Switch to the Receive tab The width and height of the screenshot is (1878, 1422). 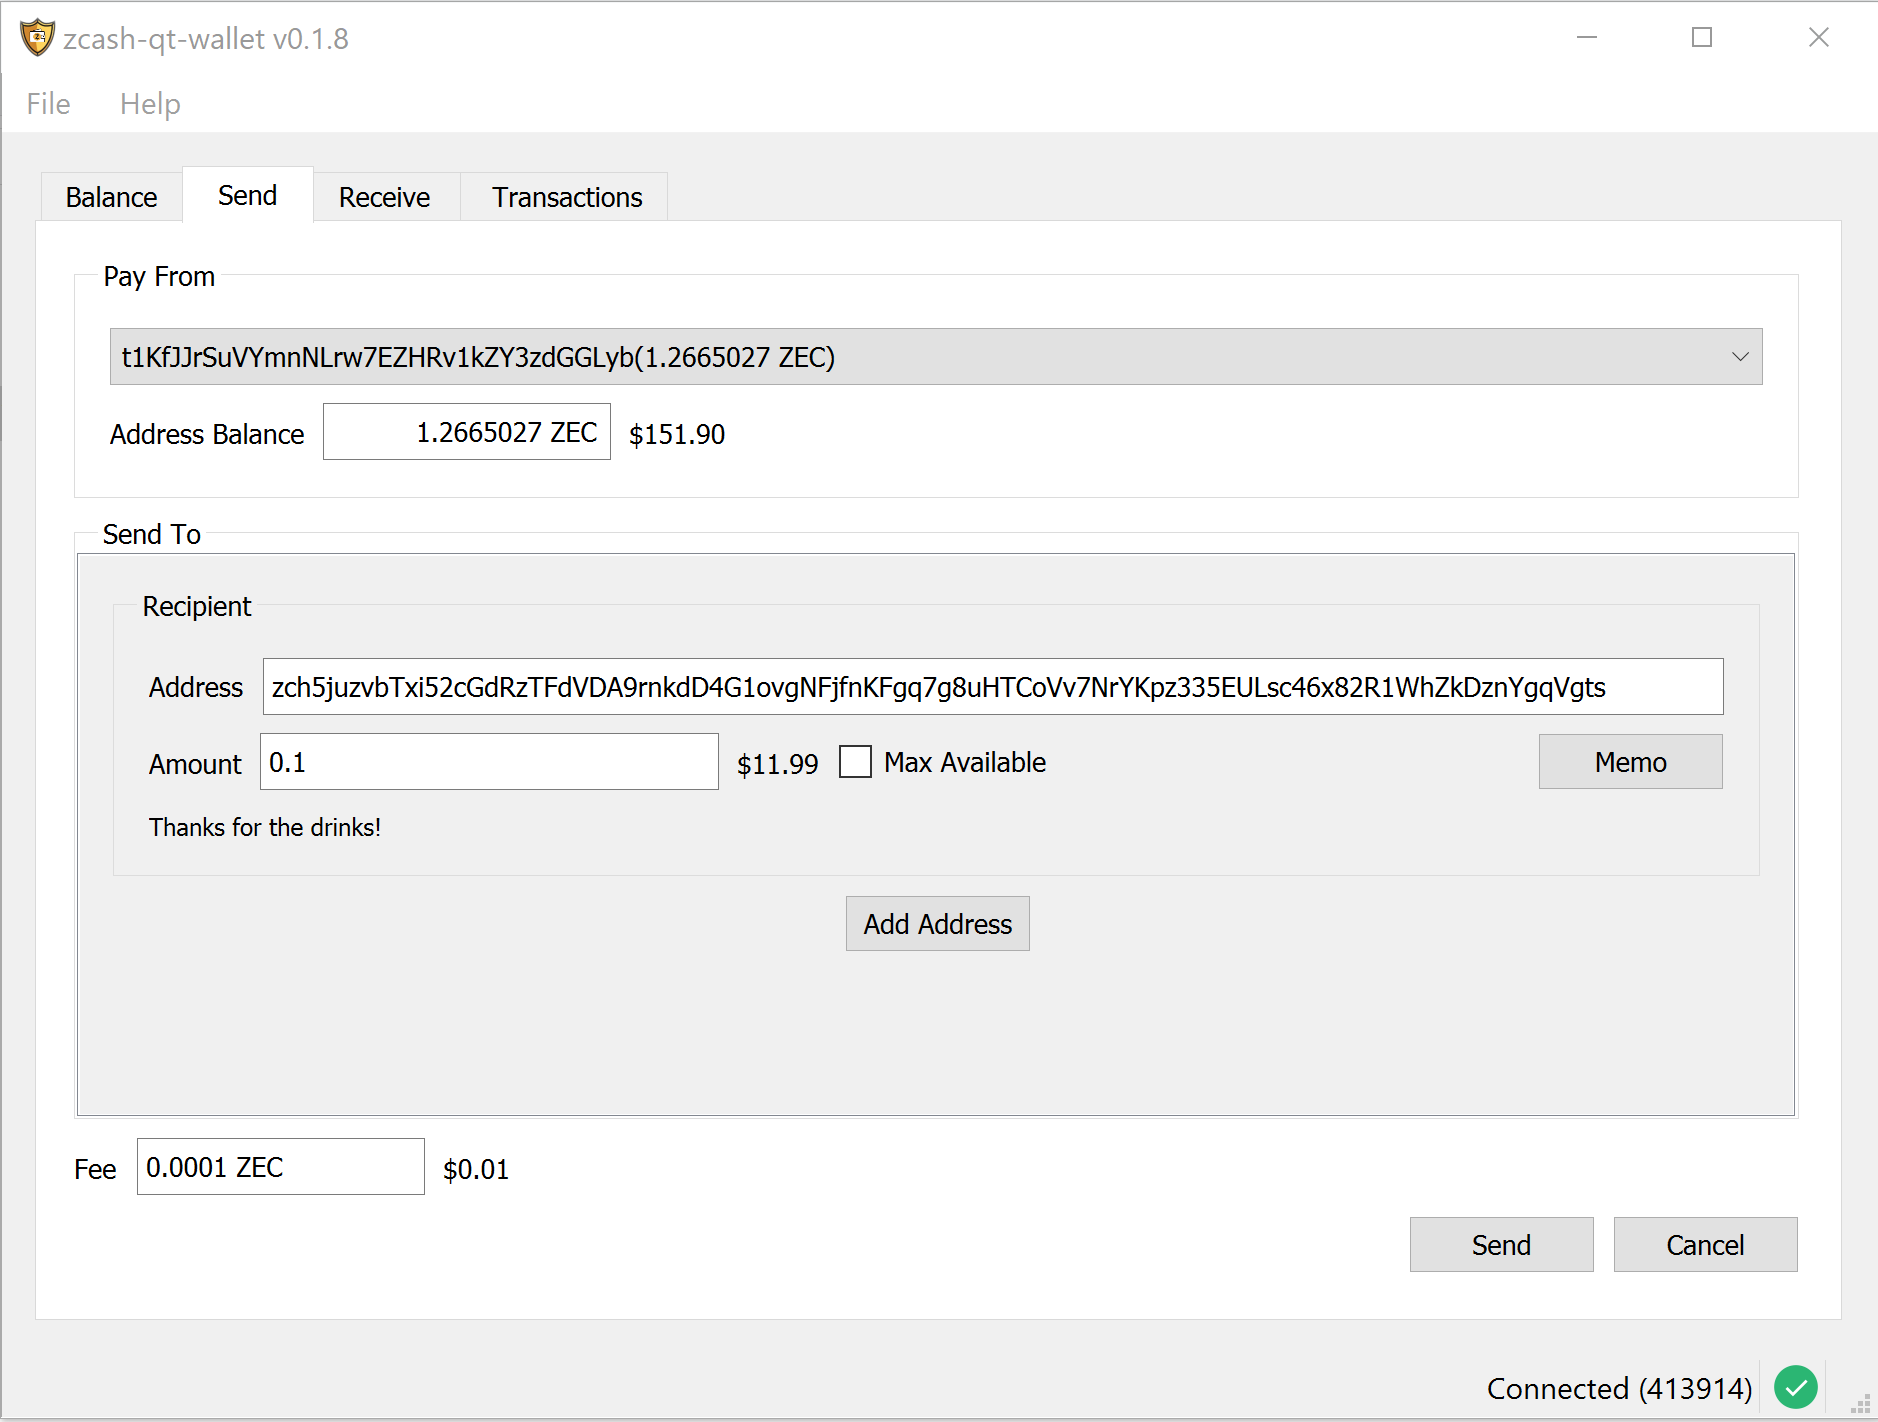click(384, 197)
